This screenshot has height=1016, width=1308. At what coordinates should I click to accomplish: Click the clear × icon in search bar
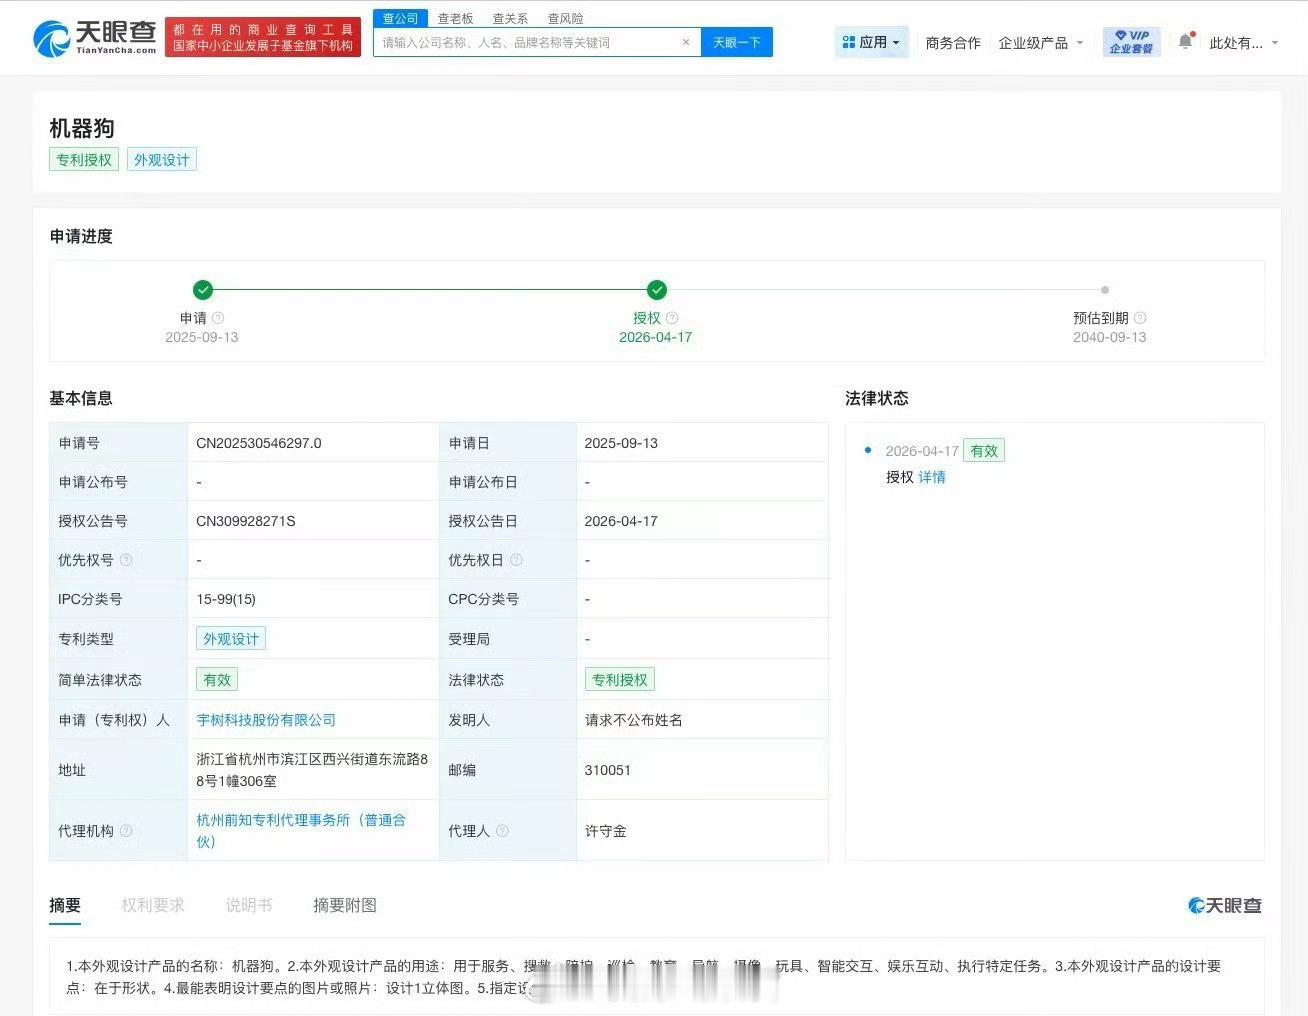(x=686, y=42)
